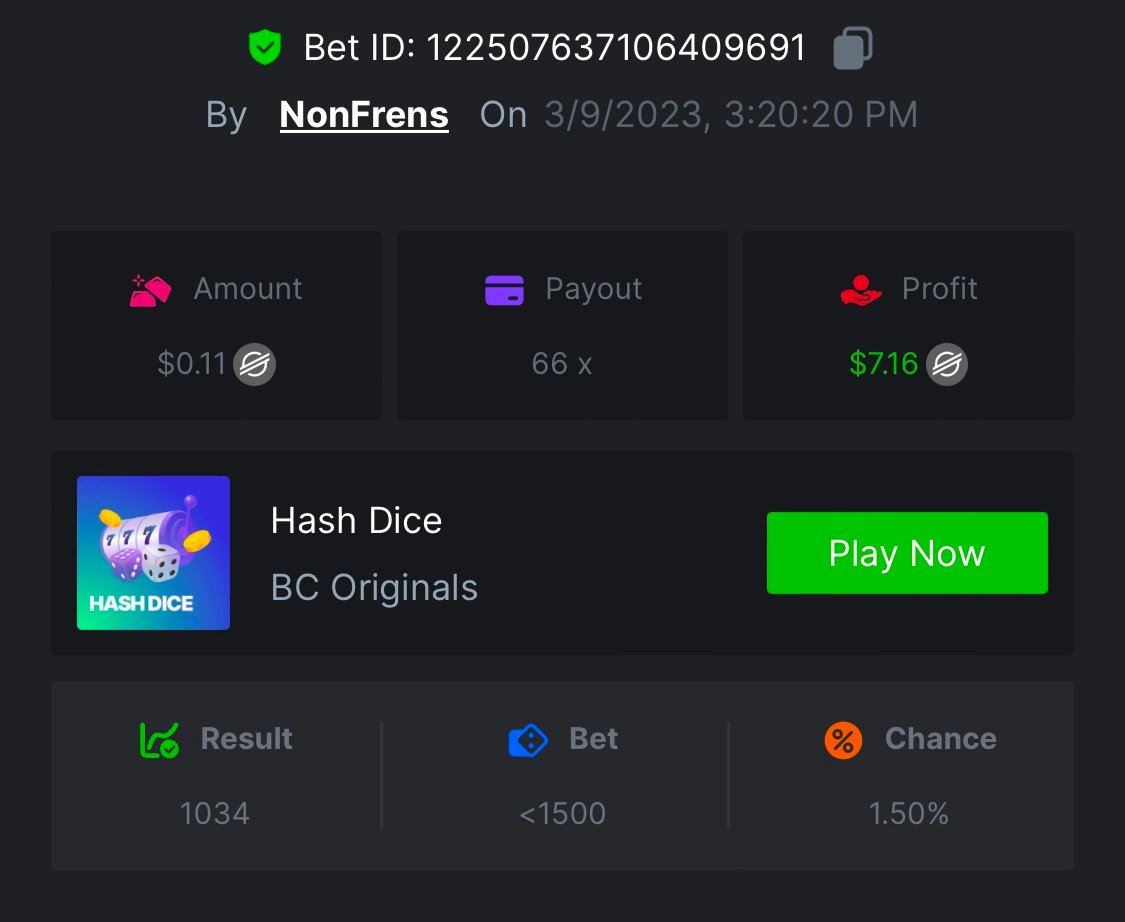Select the Bet ID number text
The image size is (1125, 922).
(x=616, y=47)
